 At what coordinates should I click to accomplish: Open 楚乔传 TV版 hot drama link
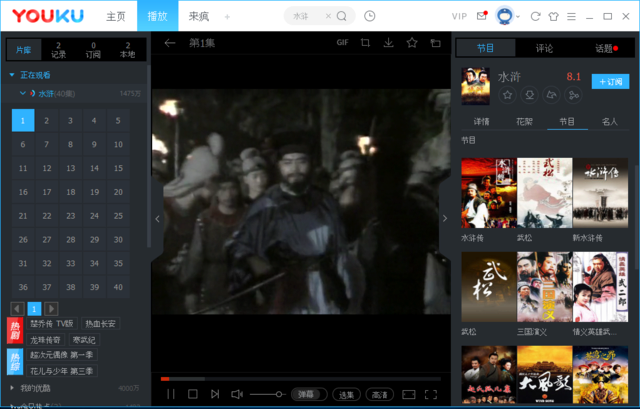point(52,324)
